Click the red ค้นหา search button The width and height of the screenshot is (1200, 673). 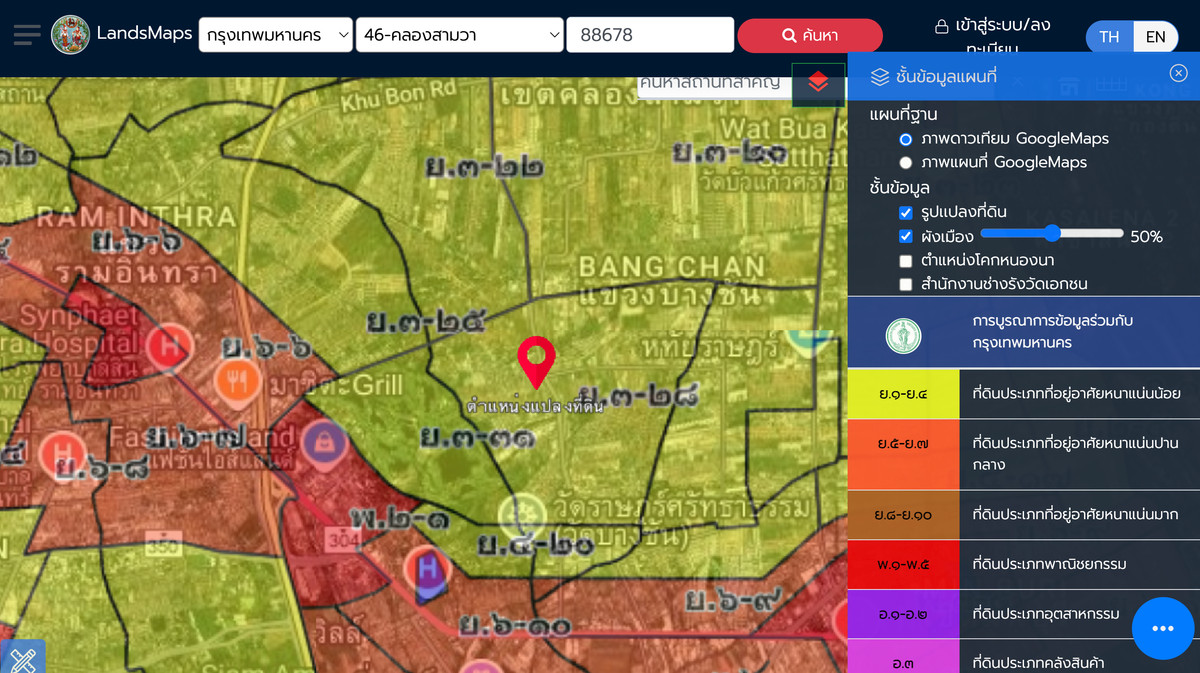click(810, 36)
